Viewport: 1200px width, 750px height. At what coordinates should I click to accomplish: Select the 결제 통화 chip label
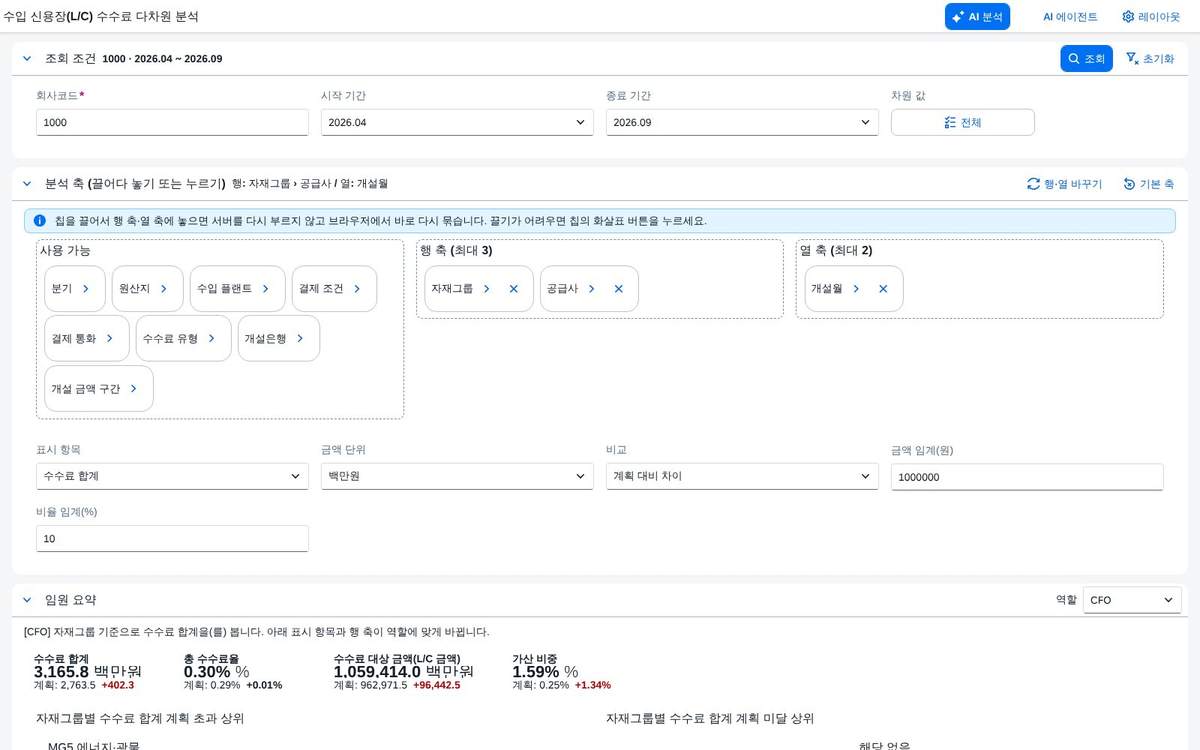[x=74, y=338]
